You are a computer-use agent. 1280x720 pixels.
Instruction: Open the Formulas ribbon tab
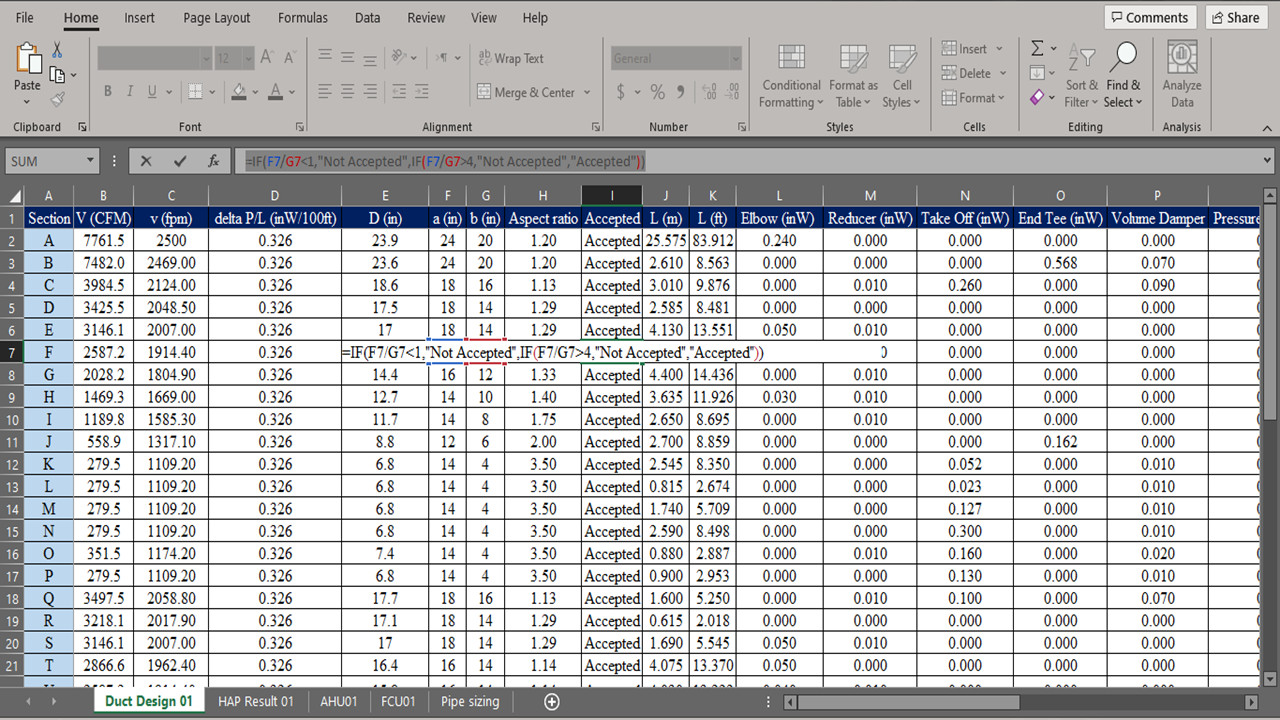(302, 18)
